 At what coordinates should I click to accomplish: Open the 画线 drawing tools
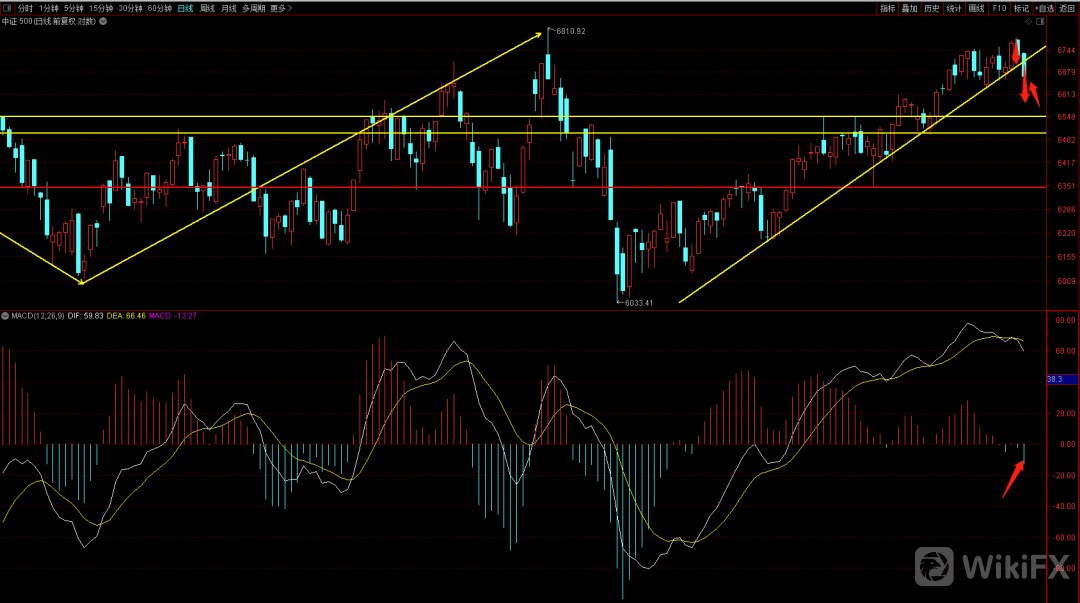976,8
